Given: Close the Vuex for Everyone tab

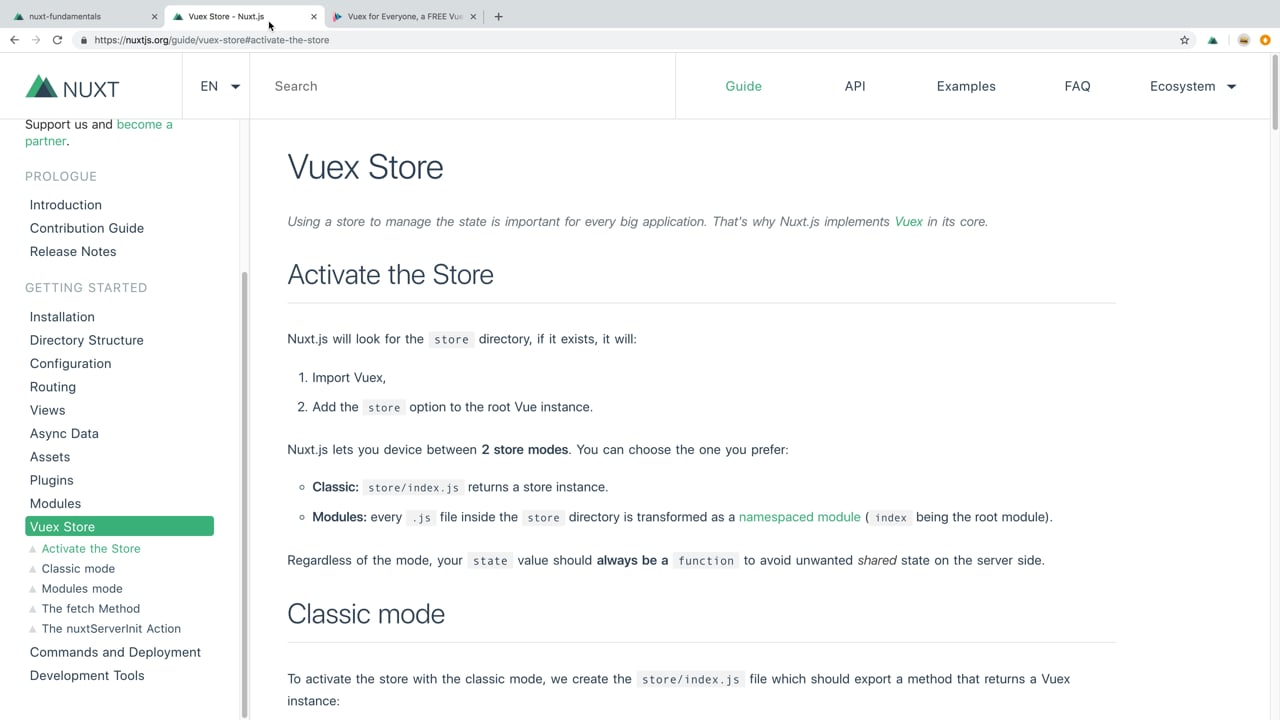Looking at the screenshot, I should pos(474,17).
